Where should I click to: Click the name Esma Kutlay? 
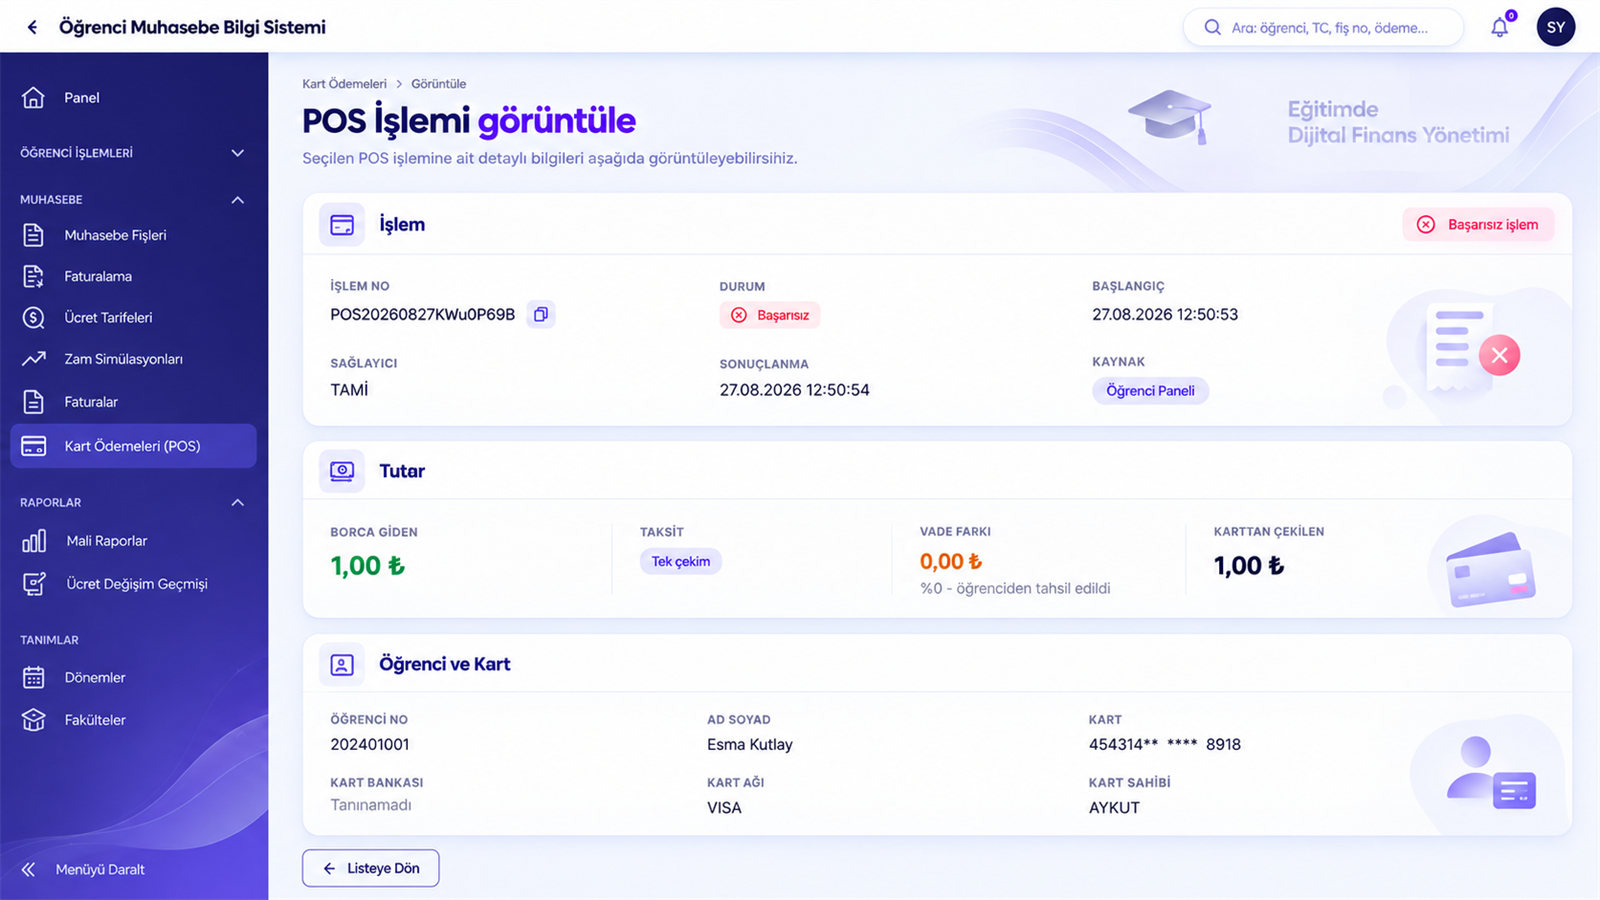pos(750,745)
